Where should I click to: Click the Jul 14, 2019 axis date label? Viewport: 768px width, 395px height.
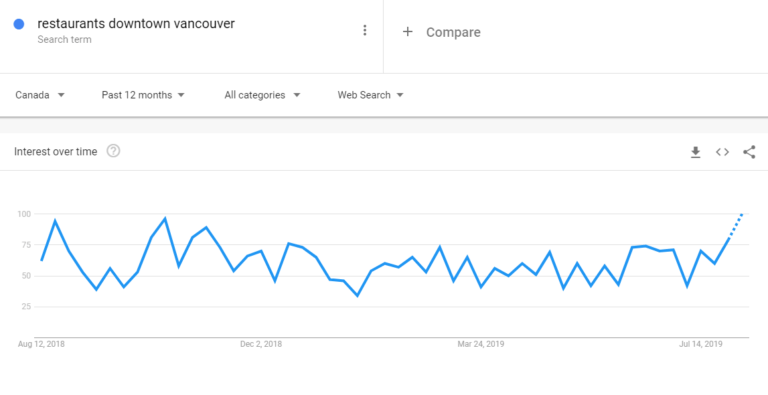click(x=701, y=344)
